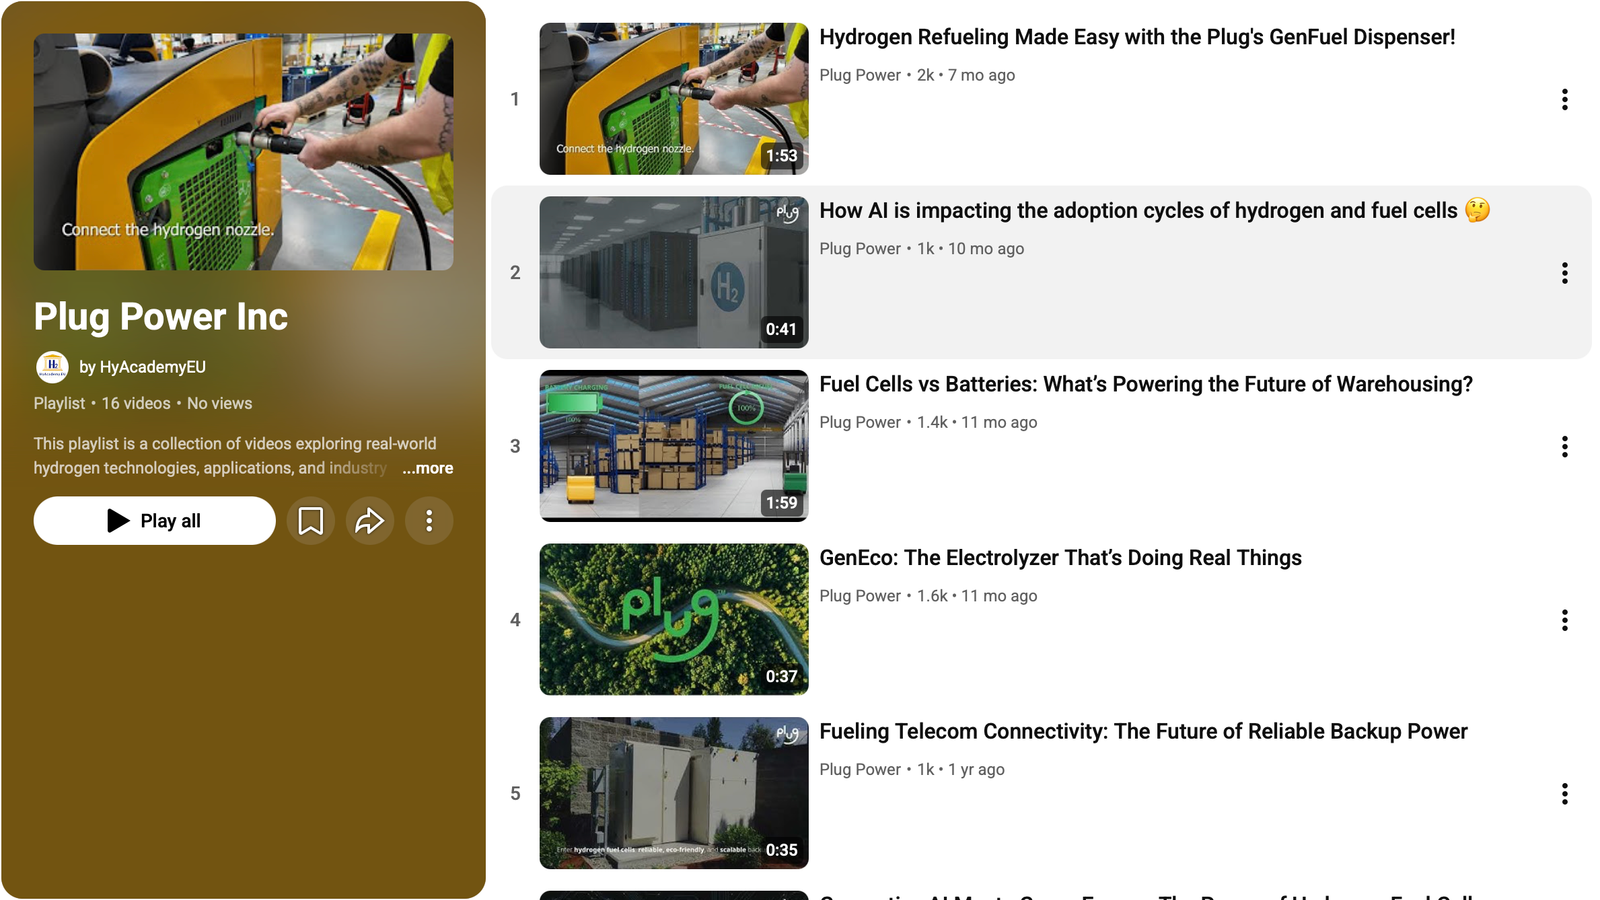
Task: Open options for How AI is impacting video
Action: coord(1564,273)
